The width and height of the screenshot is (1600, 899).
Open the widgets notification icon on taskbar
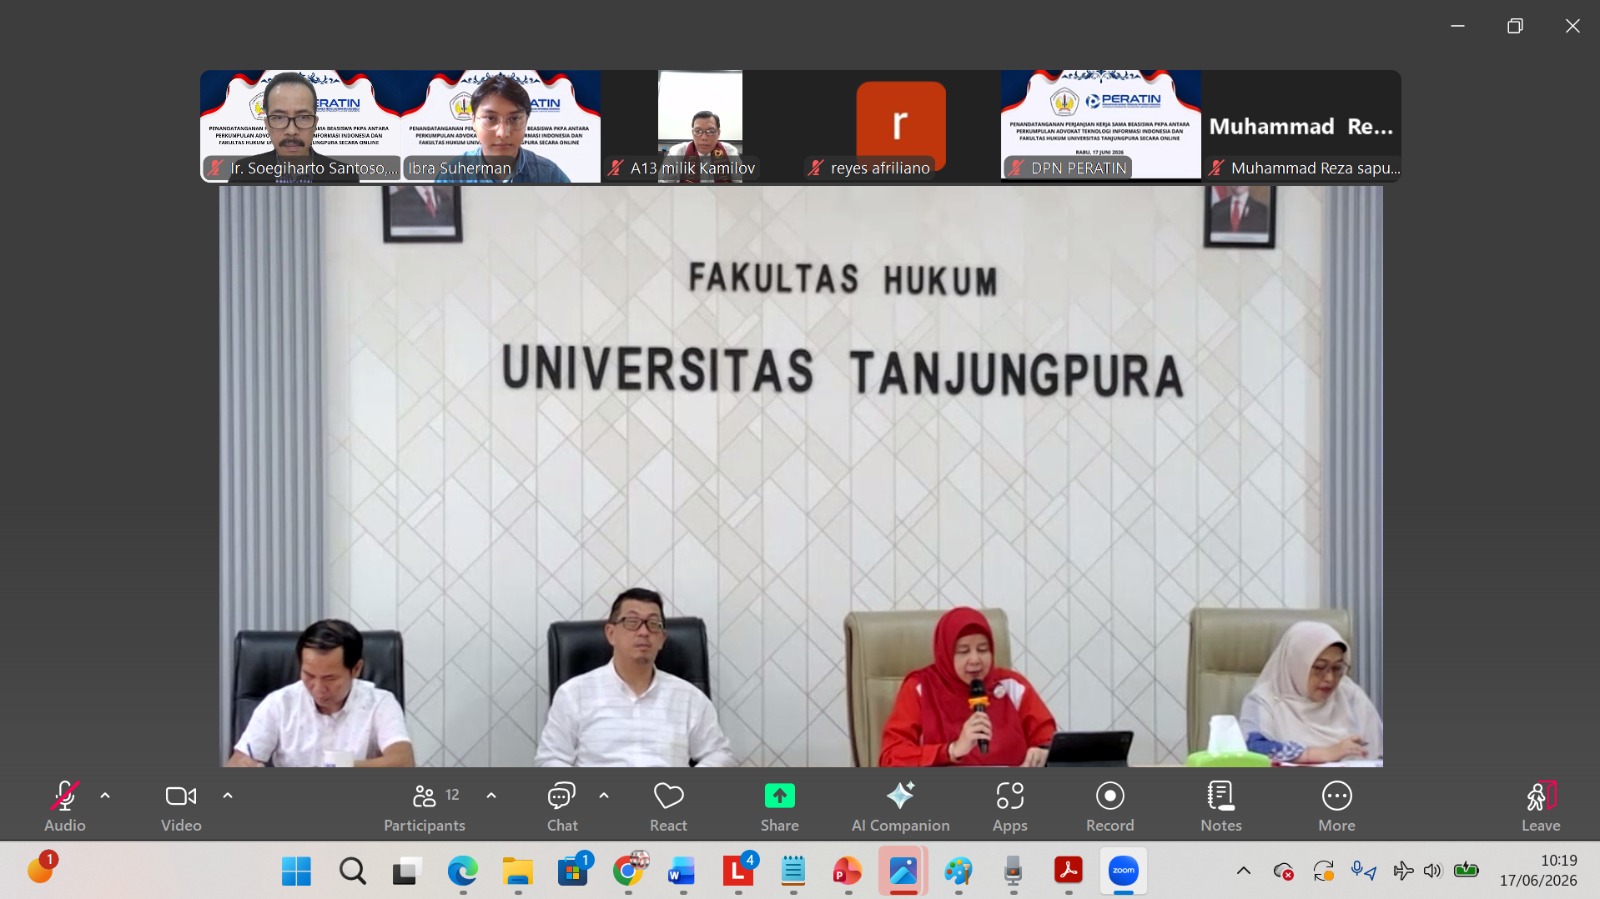pyautogui.click(x=41, y=867)
